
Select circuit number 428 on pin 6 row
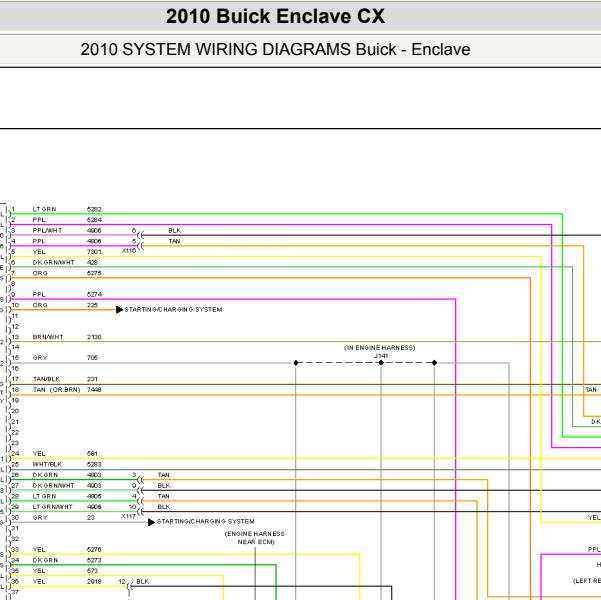92,263
